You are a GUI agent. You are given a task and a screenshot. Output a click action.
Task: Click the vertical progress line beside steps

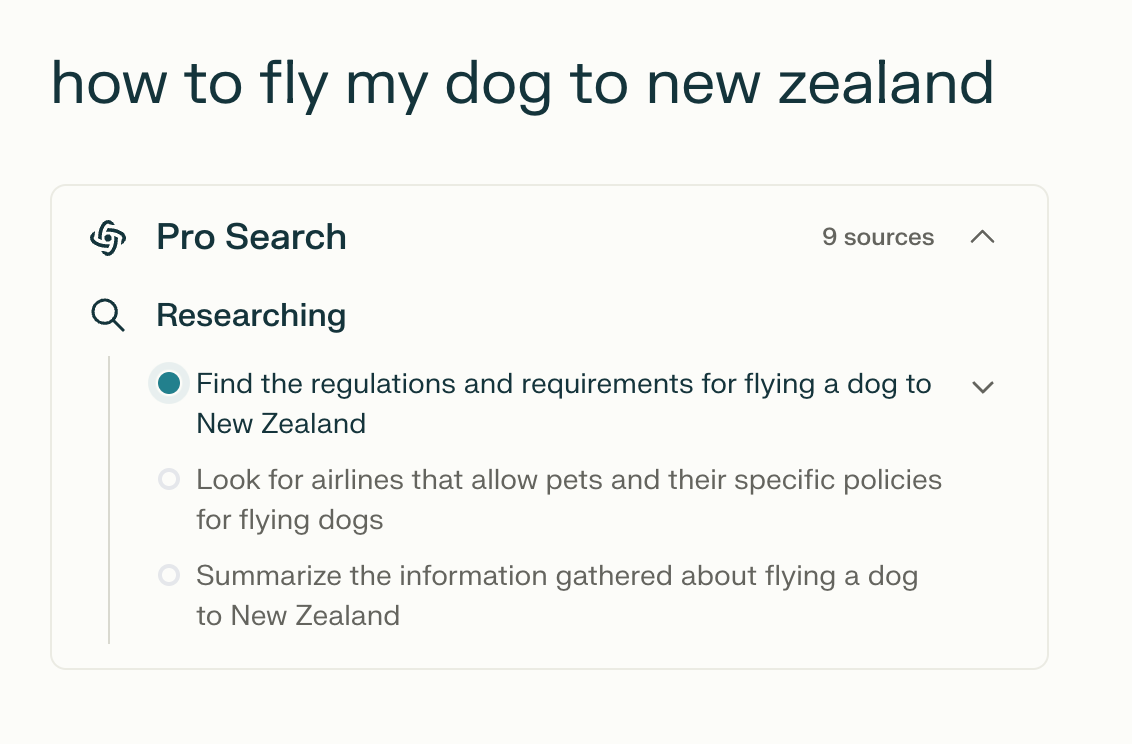tap(109, 499)
